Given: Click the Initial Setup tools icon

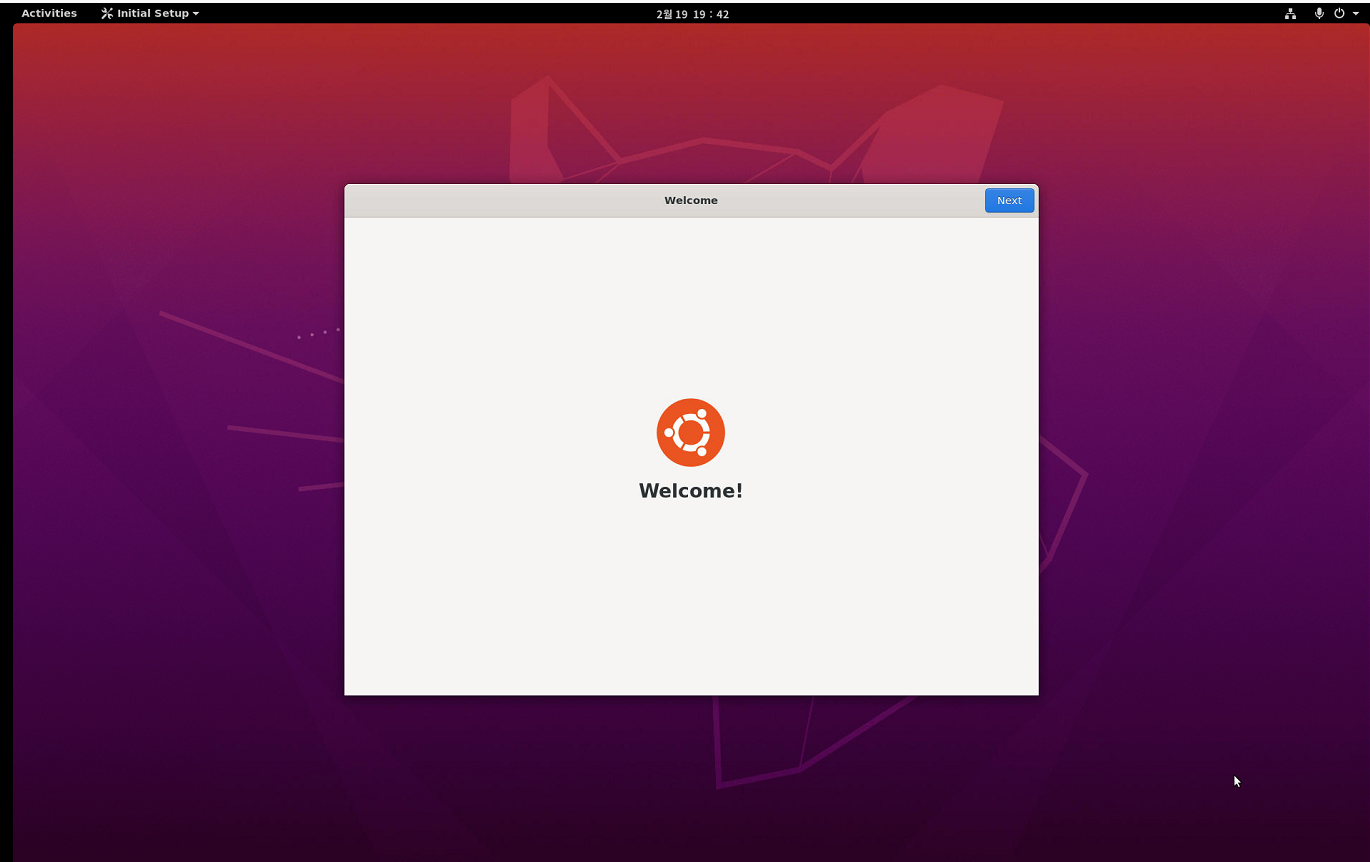Looking at the screenshot, I should pyautogui.click(x=107, y=13).
